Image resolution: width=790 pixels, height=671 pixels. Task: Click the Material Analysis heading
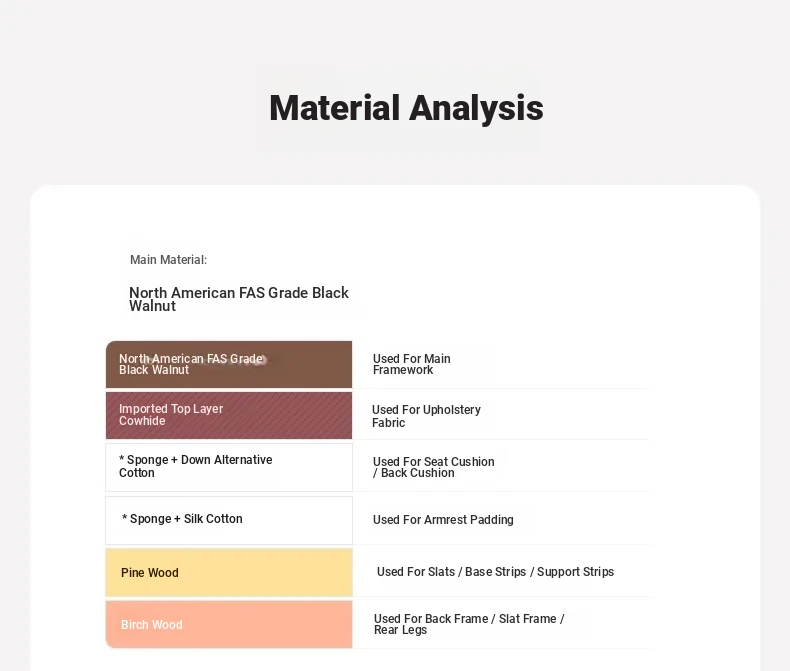pyautogui.click(x=406, y=108)
